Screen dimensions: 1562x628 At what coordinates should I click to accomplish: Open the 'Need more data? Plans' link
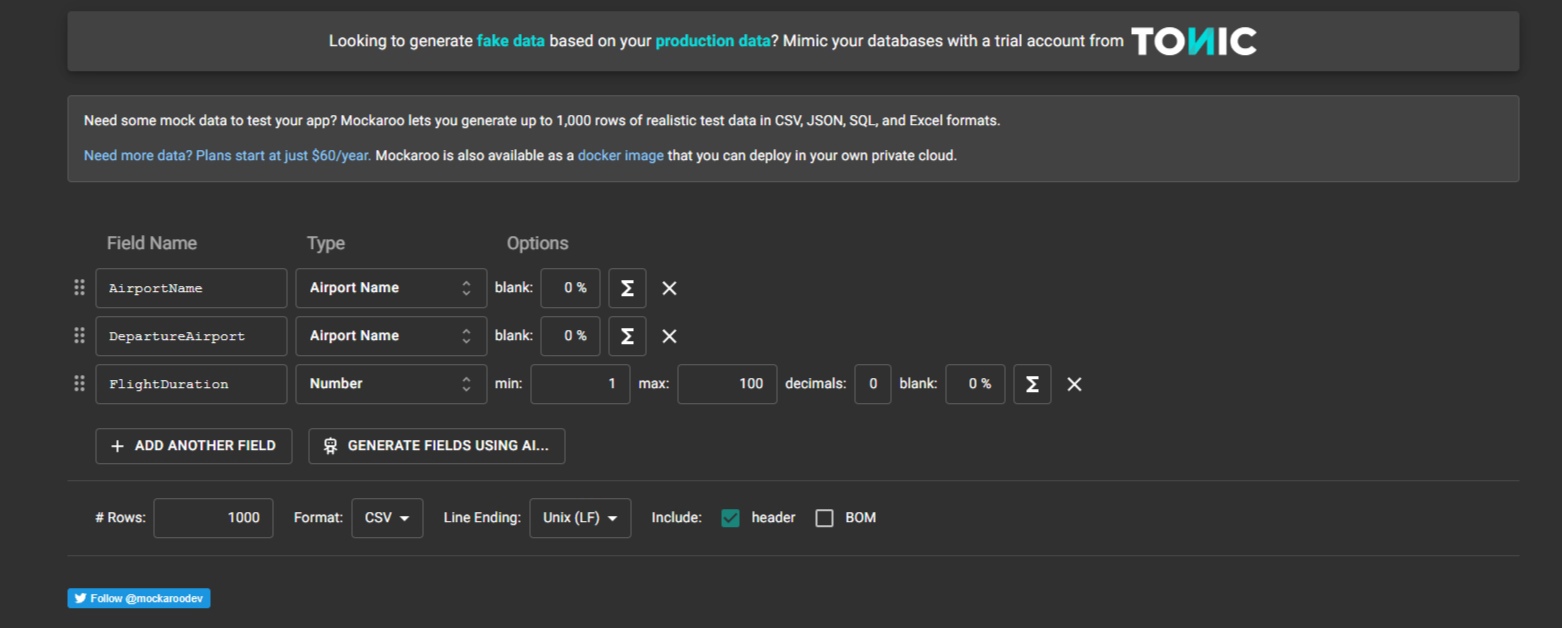tap(227, 156)
